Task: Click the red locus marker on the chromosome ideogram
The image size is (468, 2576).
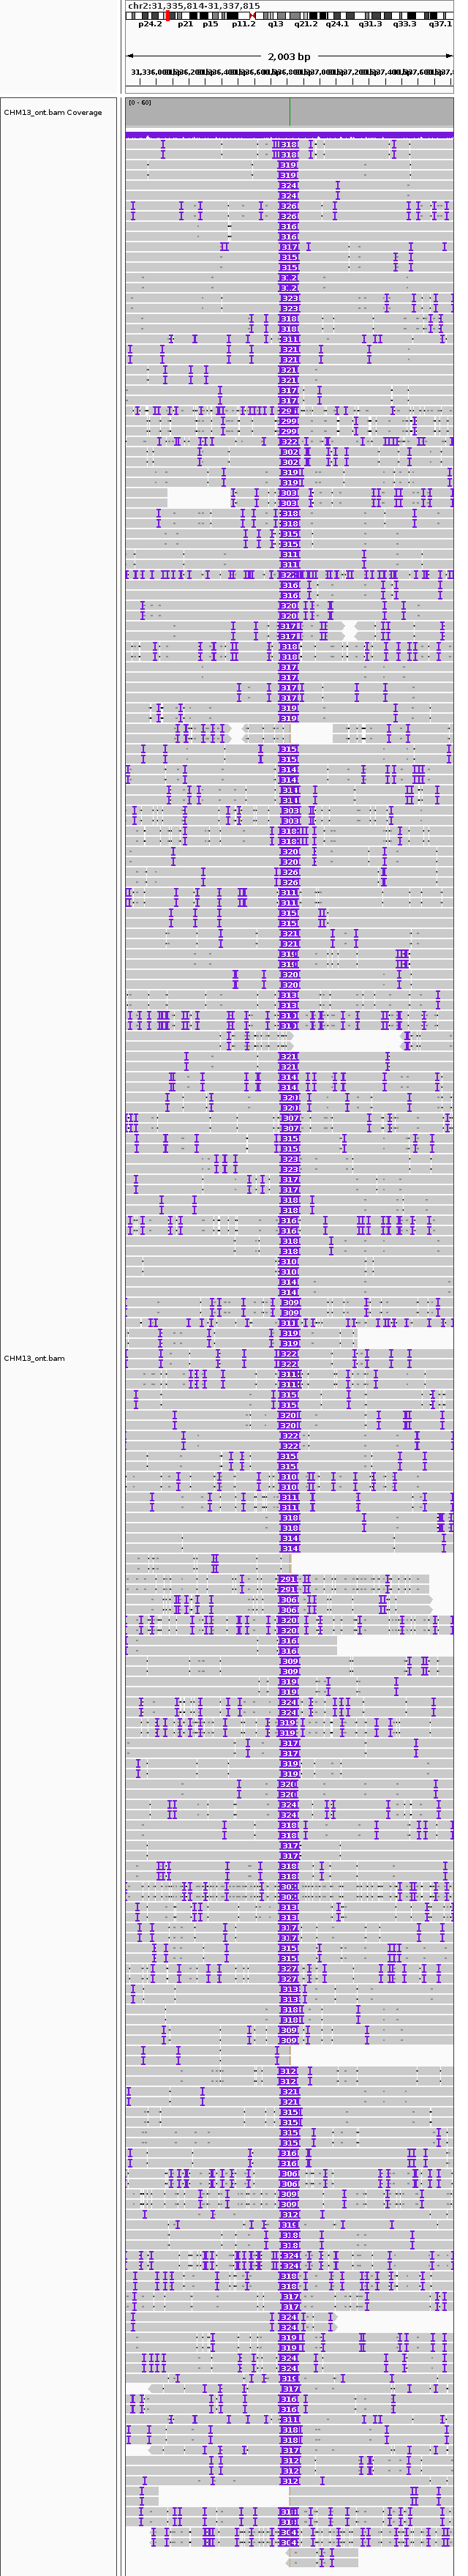Action: point(169,16)
